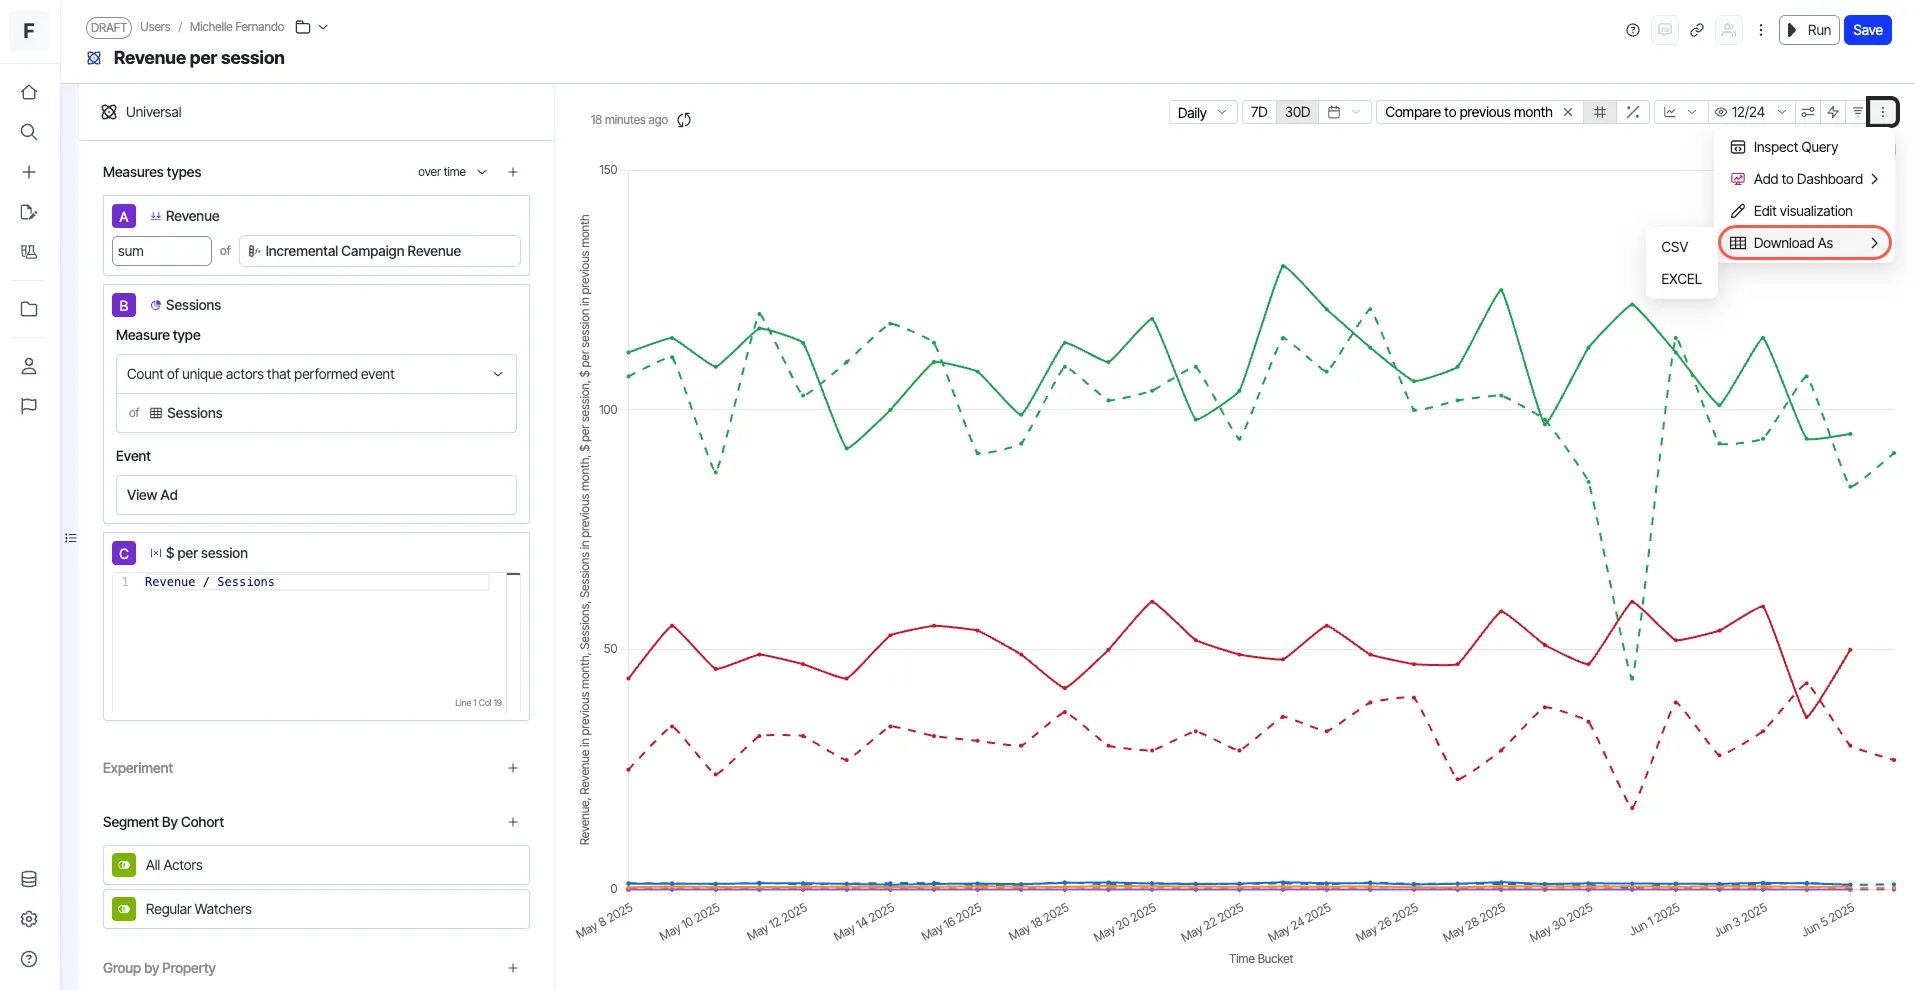
Task: Click the View Ad event field
Action: click(316, 495)
